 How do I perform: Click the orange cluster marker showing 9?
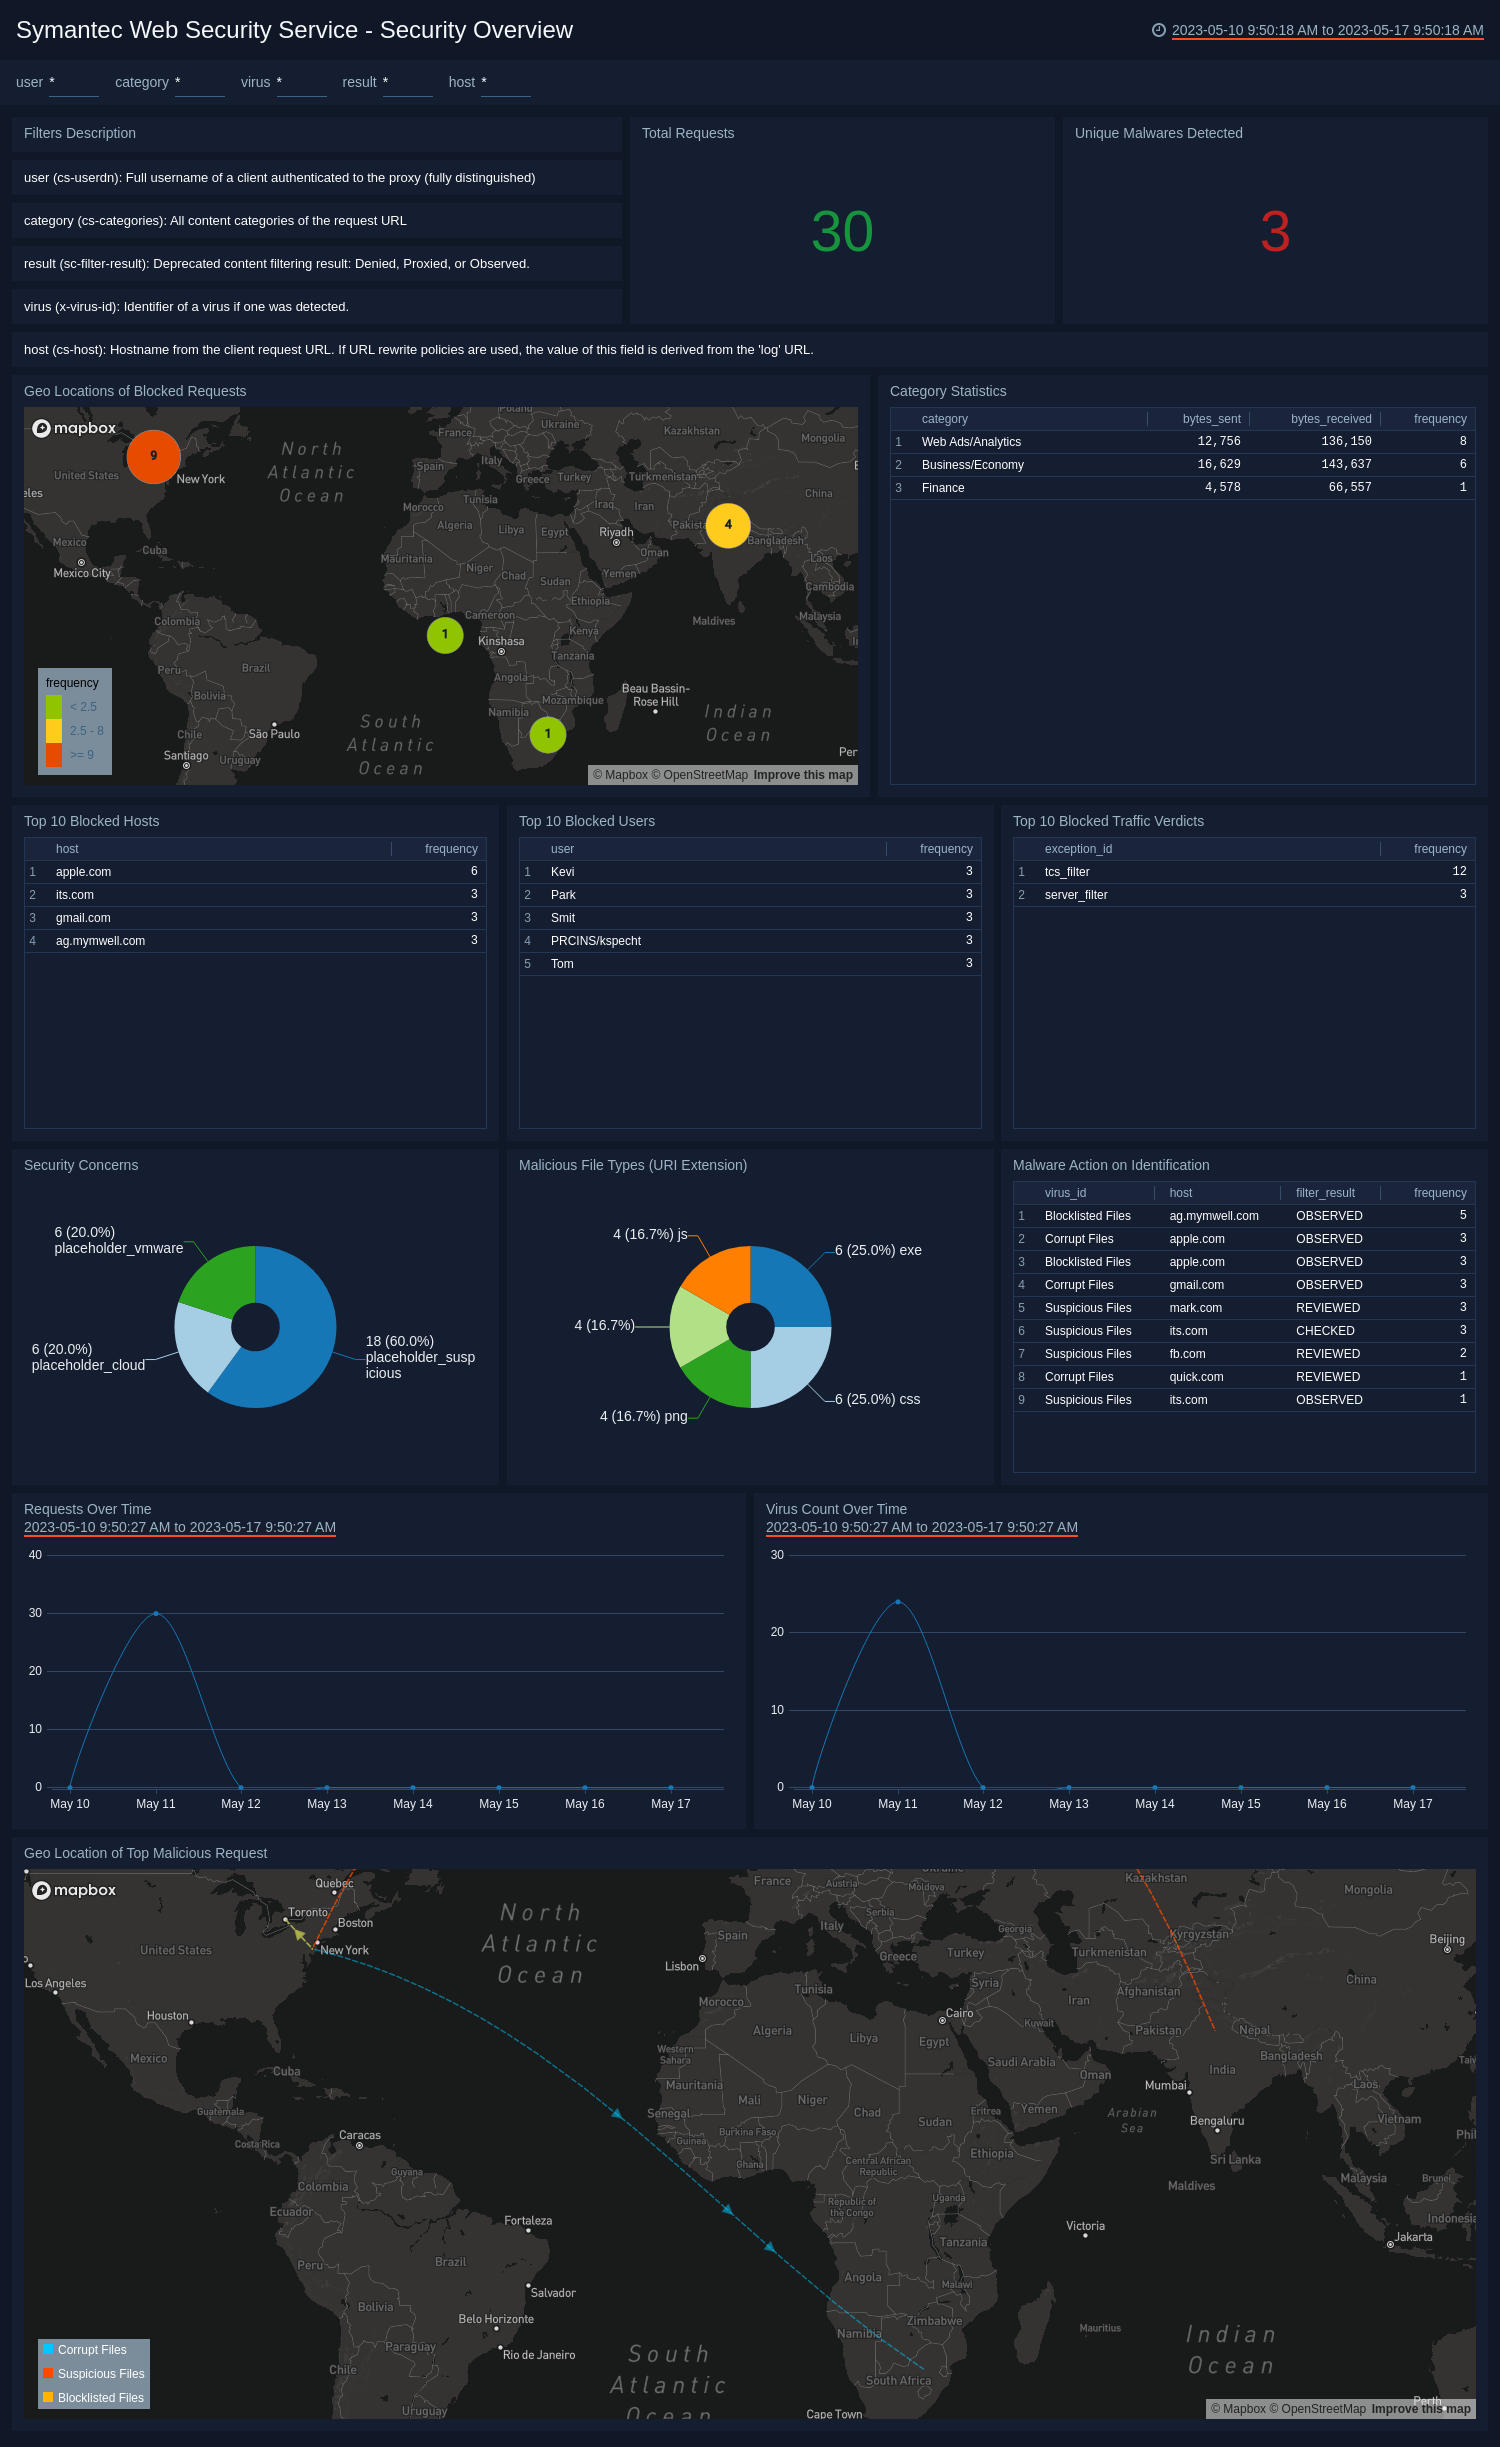[153, 456]
